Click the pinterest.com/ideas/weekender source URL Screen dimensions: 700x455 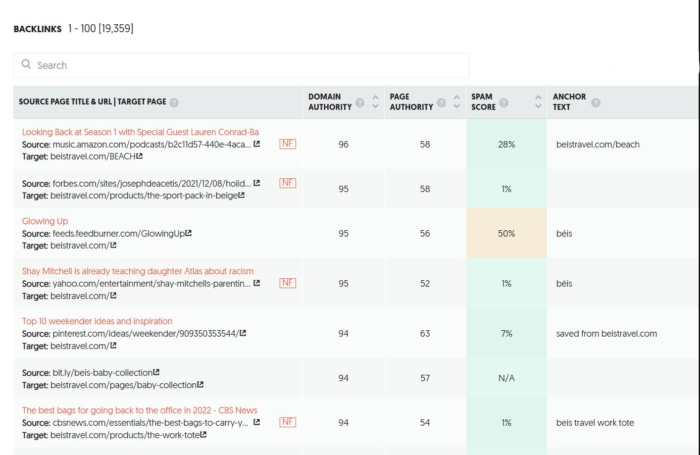146,333
